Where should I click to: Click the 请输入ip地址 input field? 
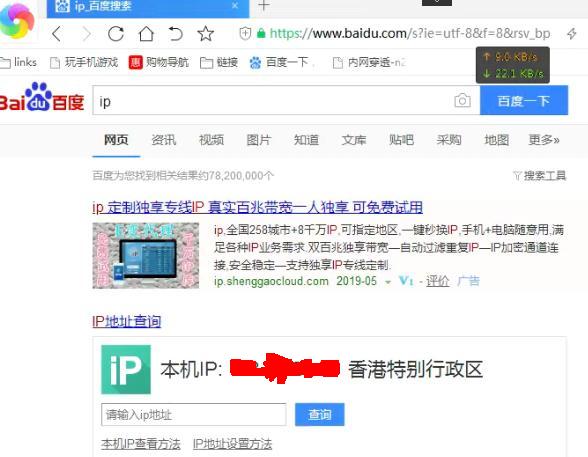click(194, 415)
